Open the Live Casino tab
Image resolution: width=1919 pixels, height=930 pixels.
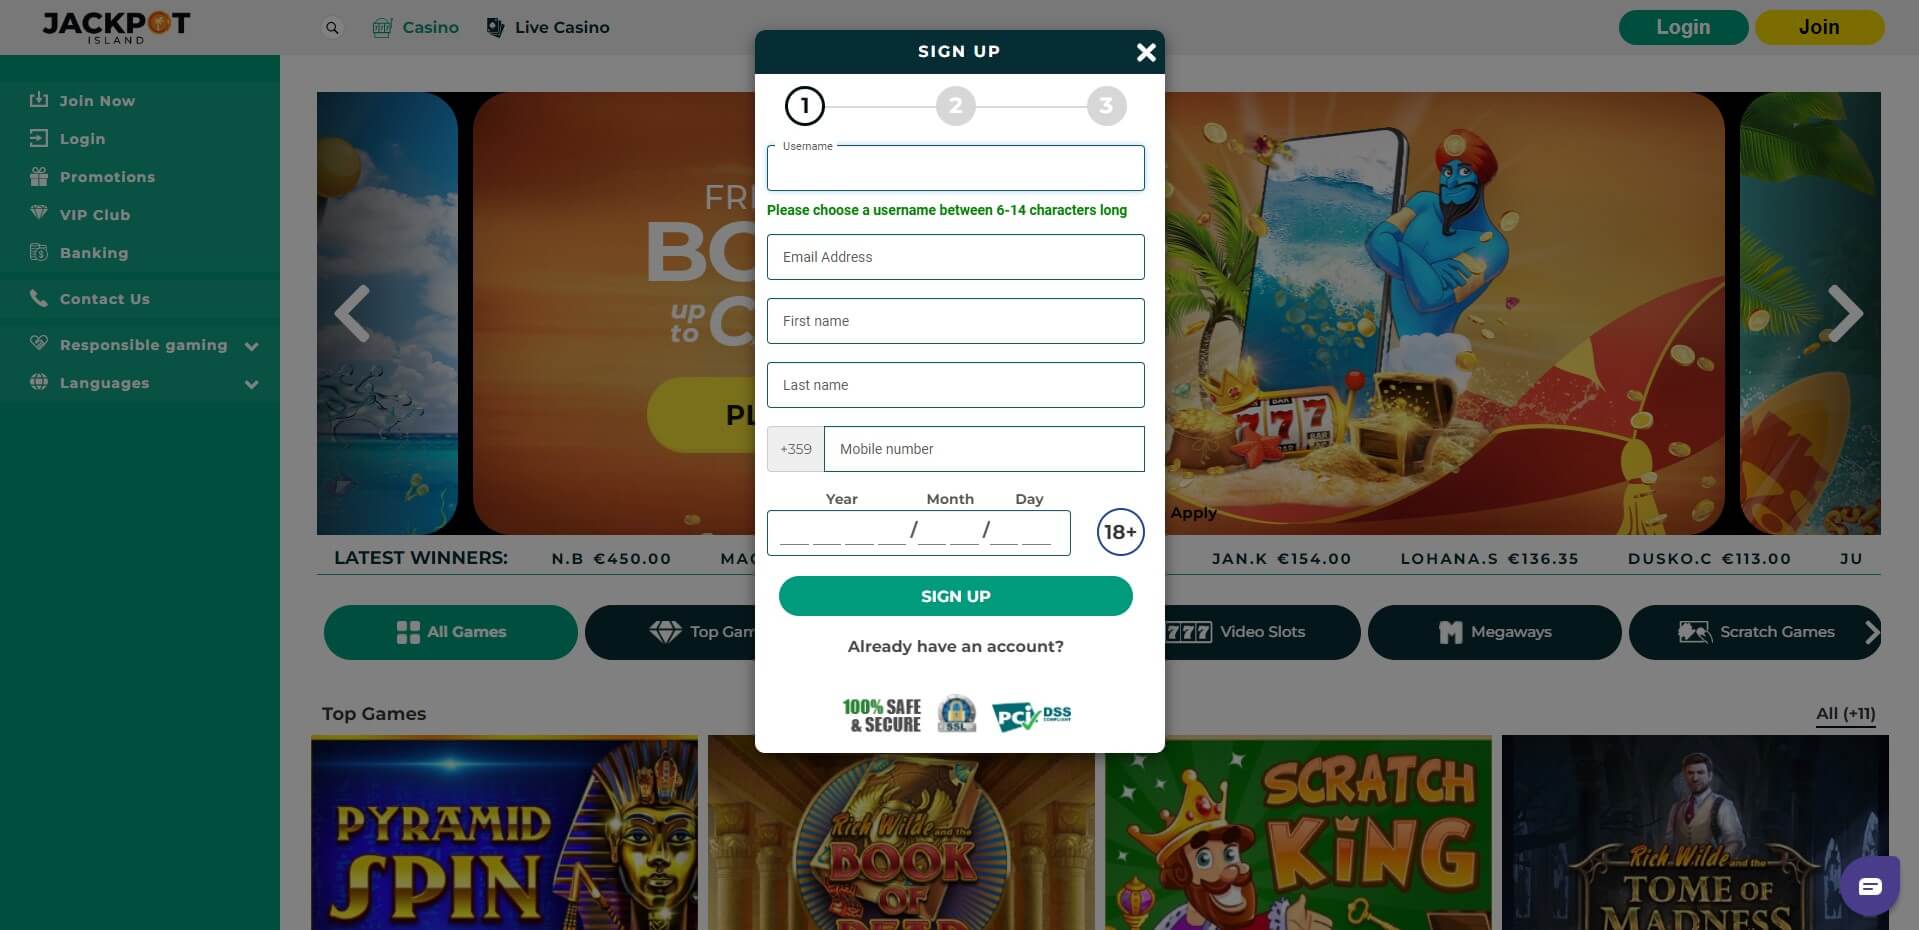pyautogui.click(x=547, y=28)
